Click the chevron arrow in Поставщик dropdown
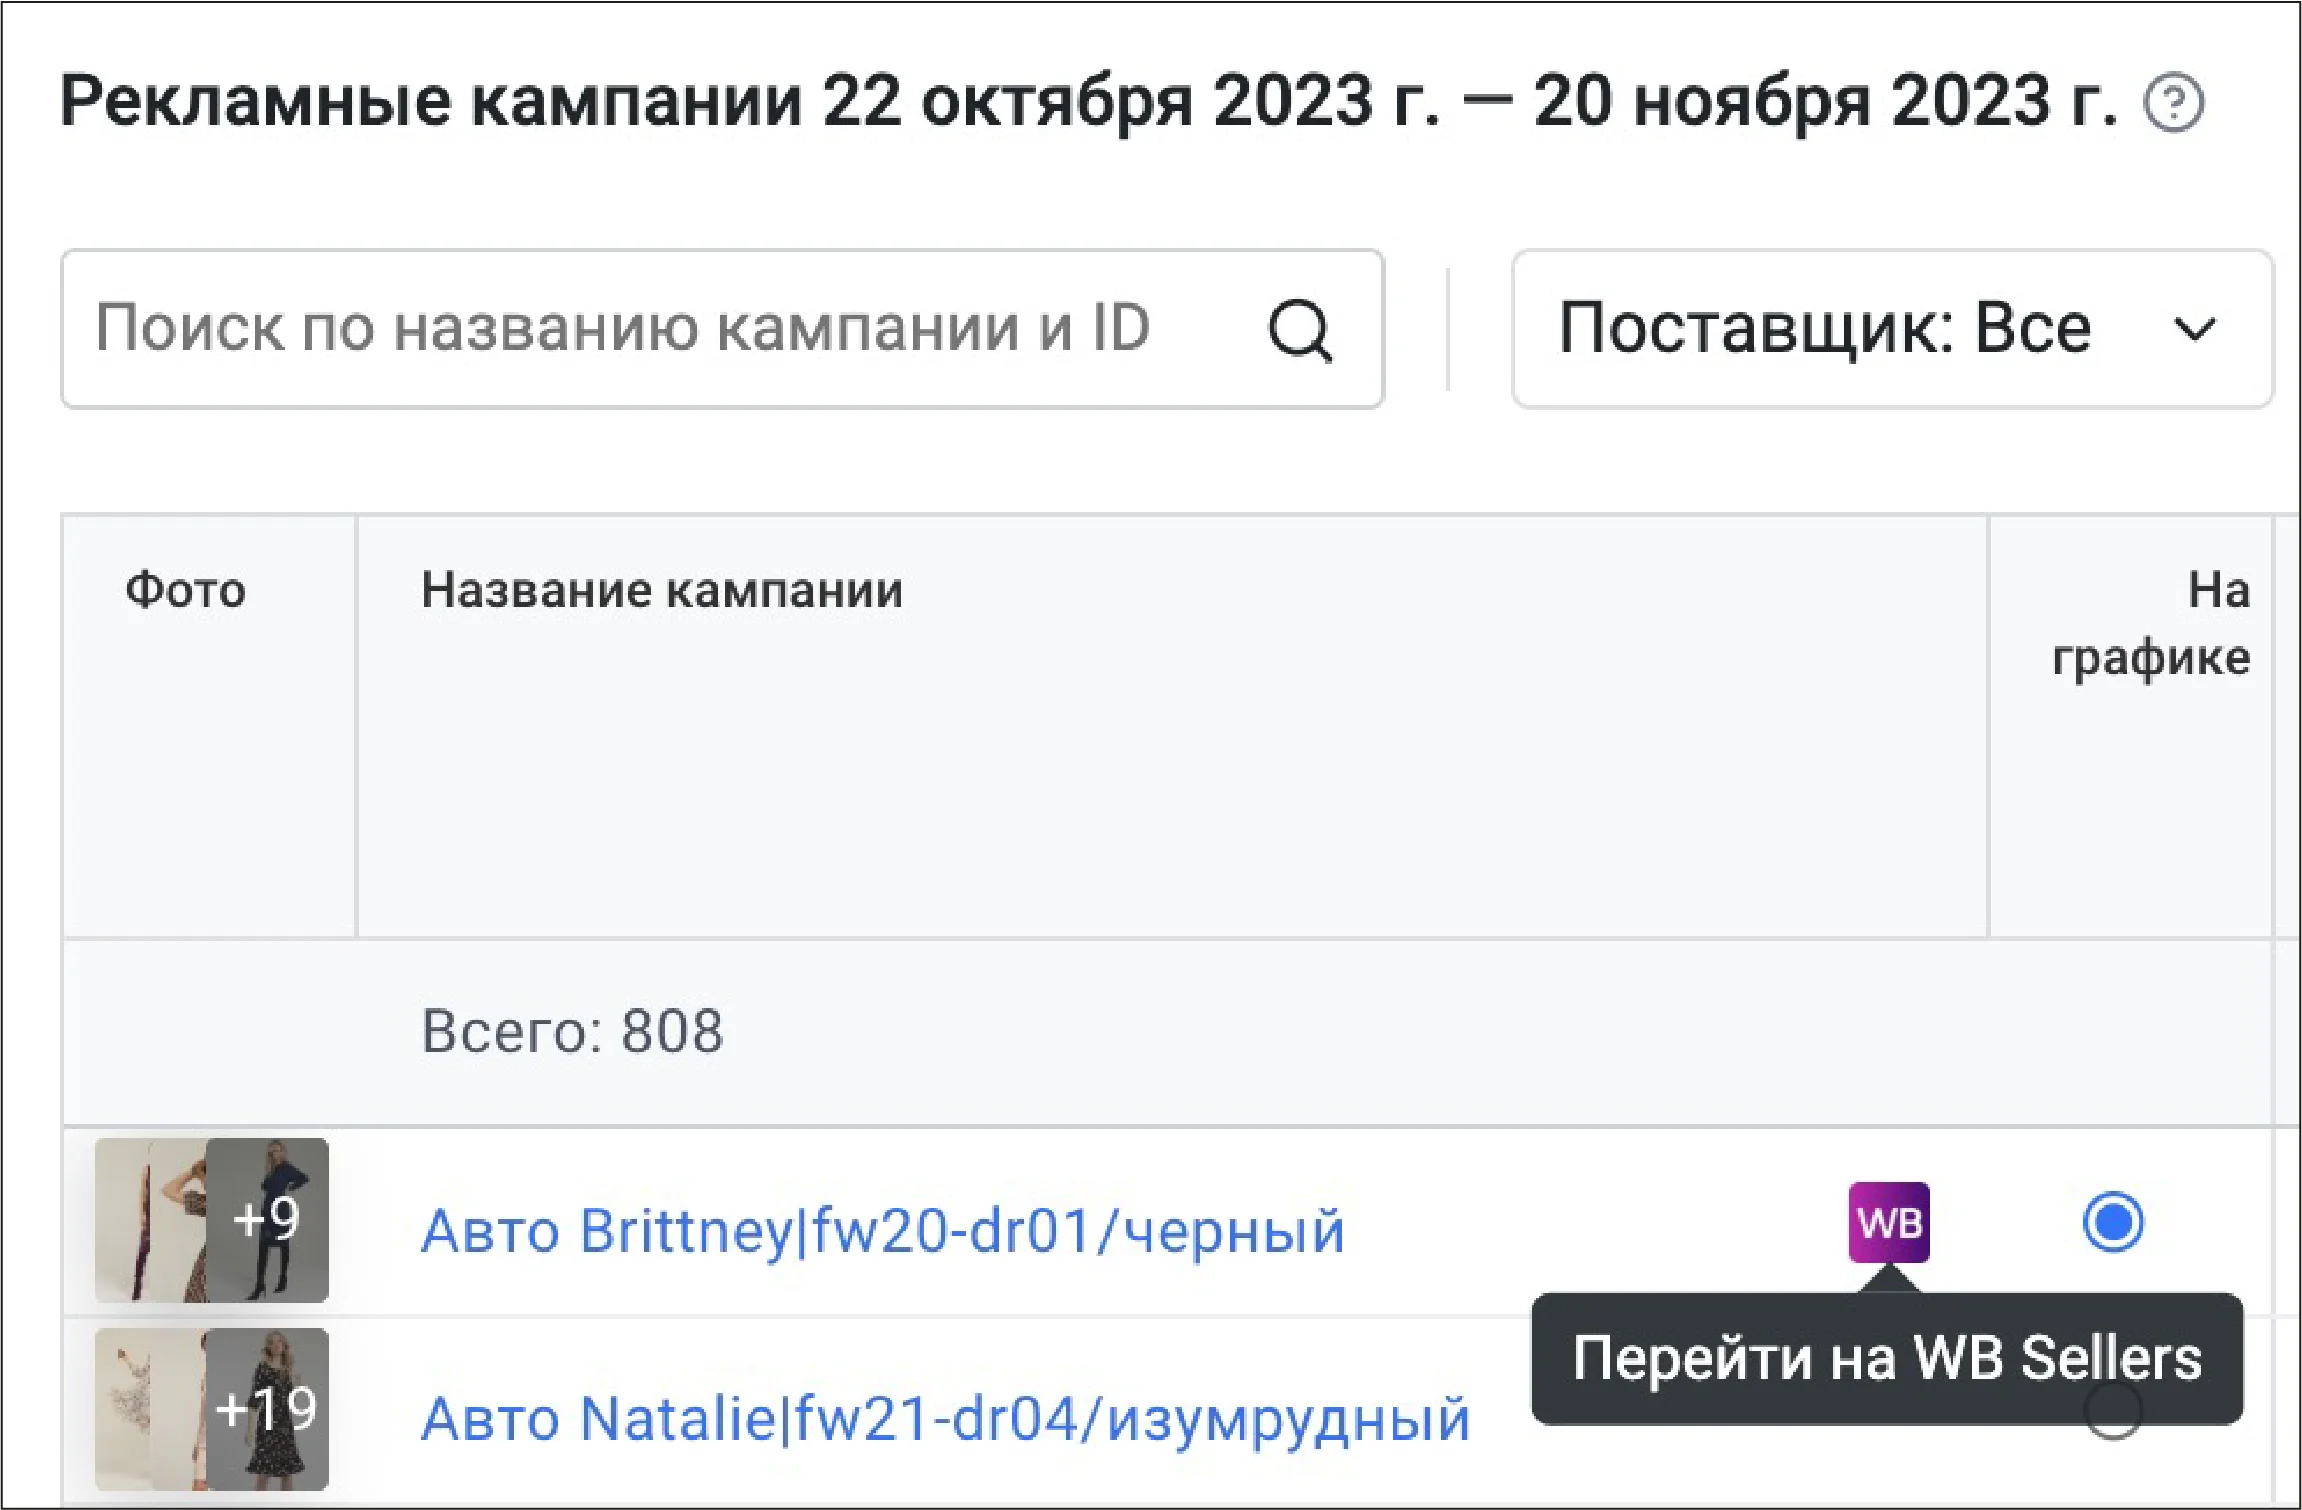2302x1510 pixels. pos(2194,329)
